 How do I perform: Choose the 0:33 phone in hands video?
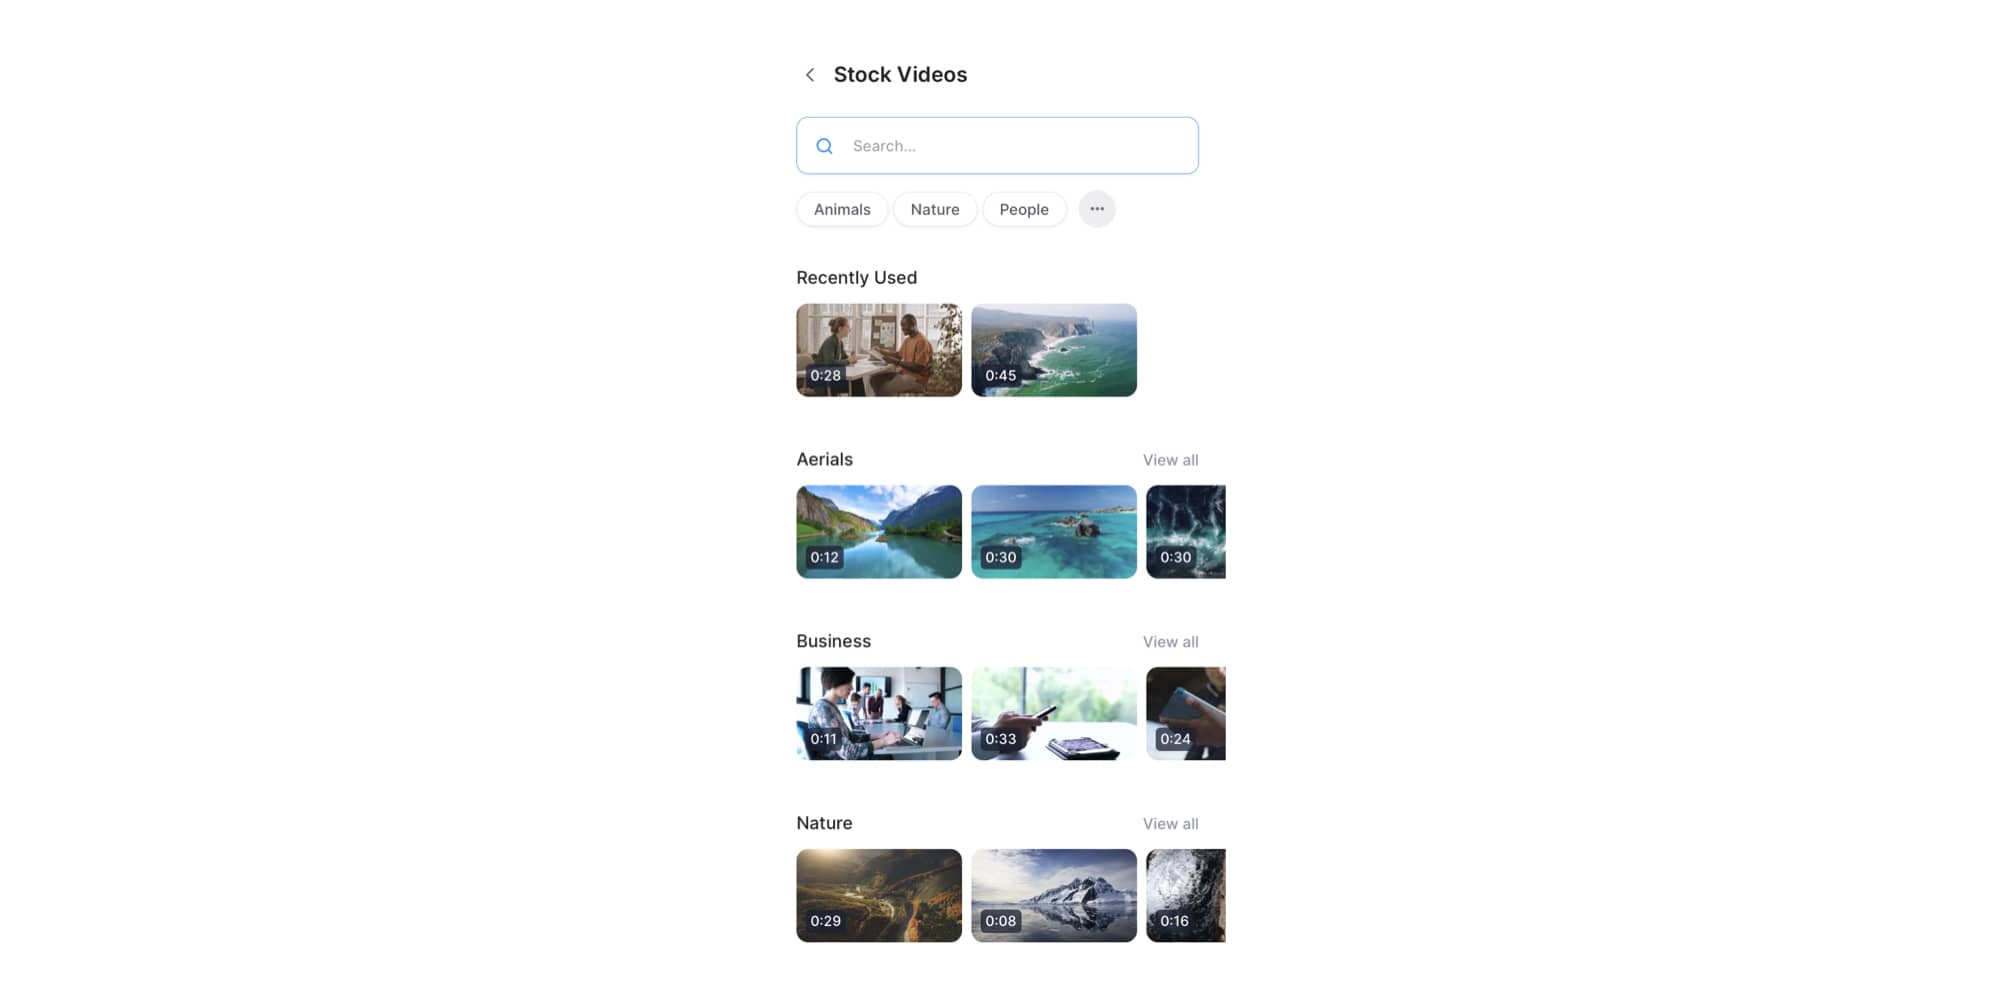click(1054, 714)
